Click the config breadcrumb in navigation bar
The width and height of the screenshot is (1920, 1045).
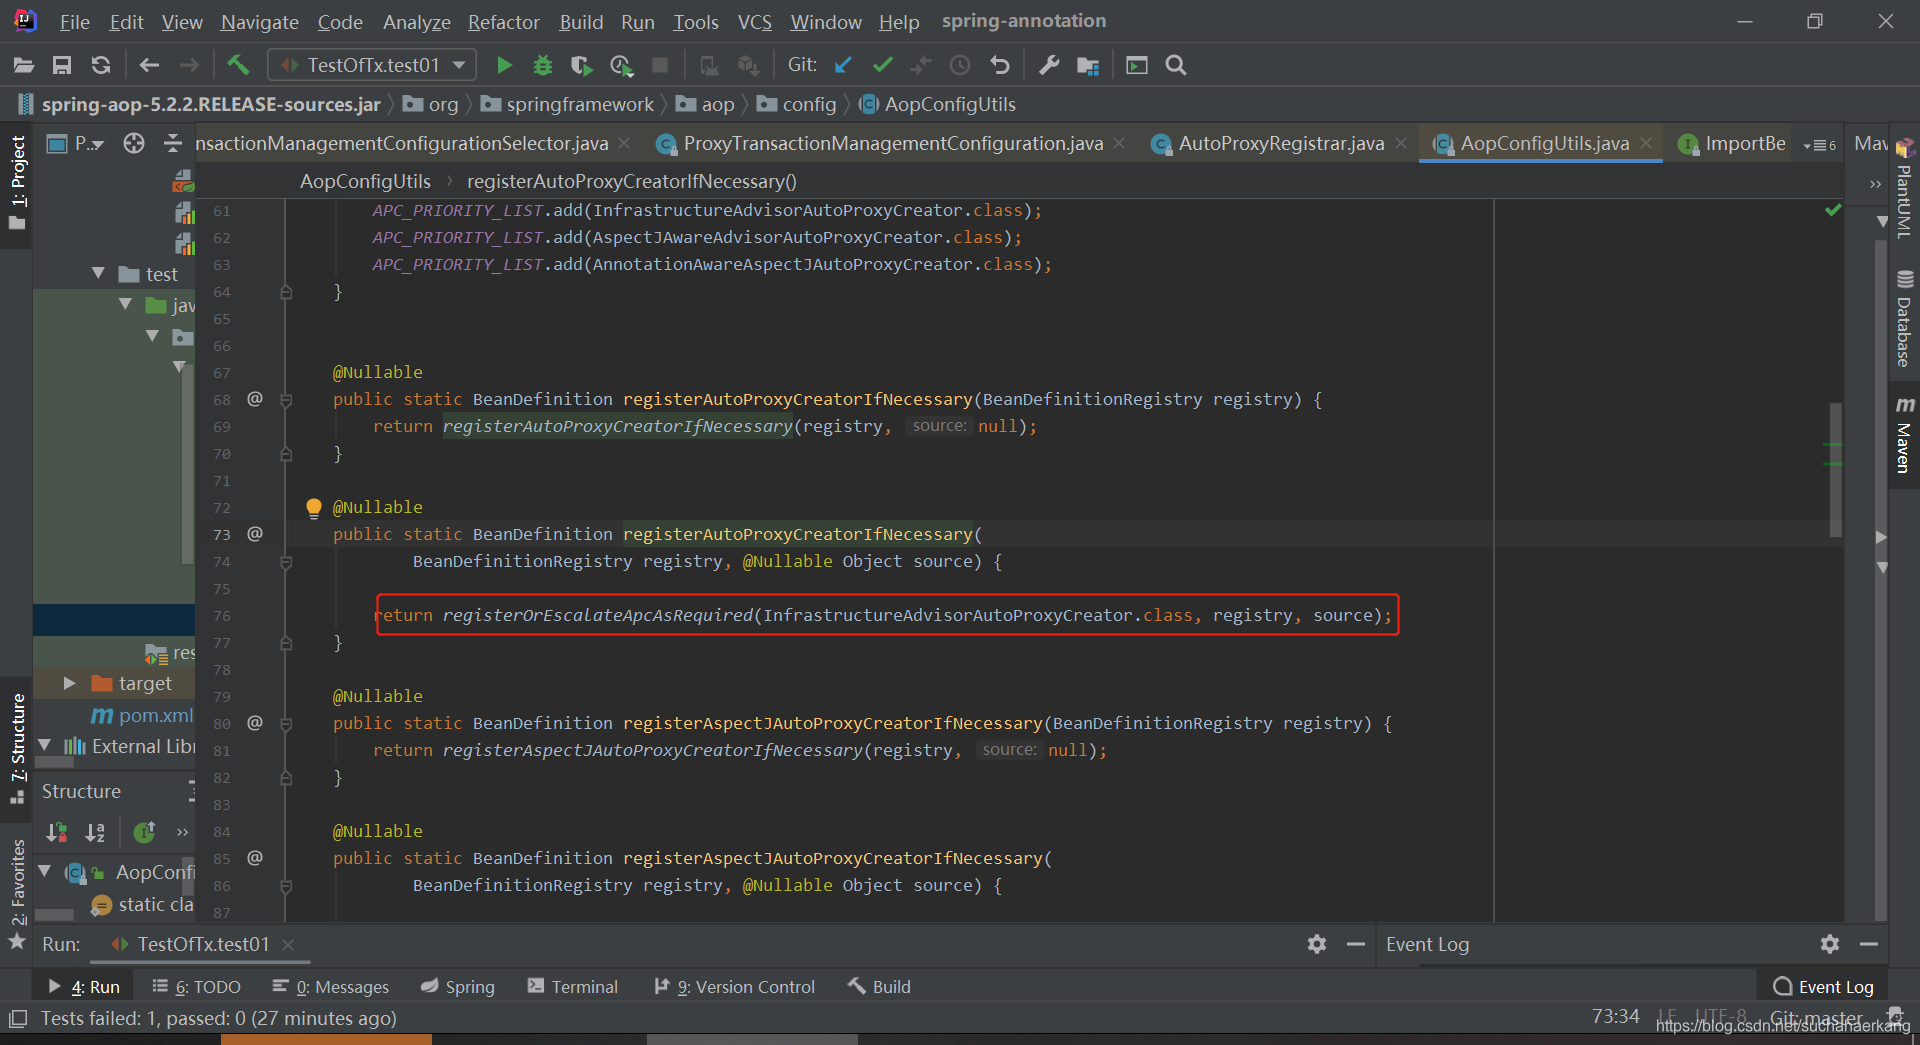[797, 104]
